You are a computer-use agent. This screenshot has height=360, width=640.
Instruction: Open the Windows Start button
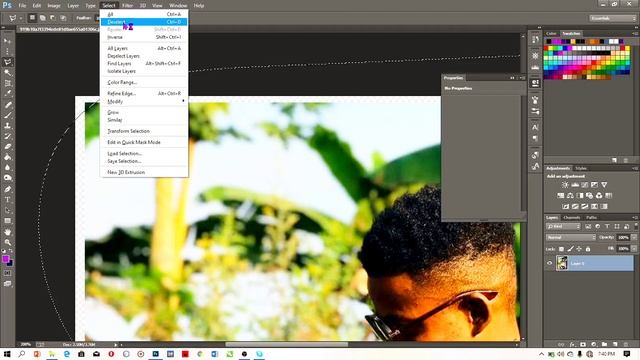click(x=7, y=354)
